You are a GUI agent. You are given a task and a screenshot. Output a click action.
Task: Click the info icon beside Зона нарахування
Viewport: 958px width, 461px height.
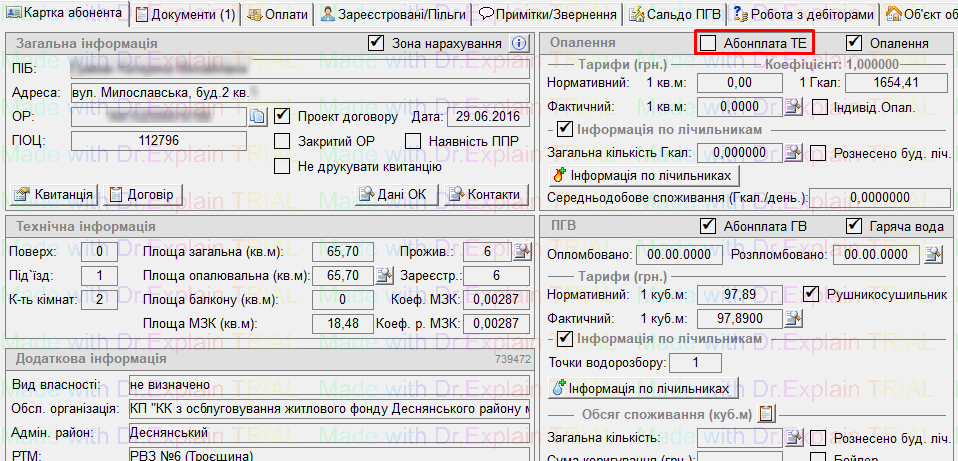(x=518, y=43)
